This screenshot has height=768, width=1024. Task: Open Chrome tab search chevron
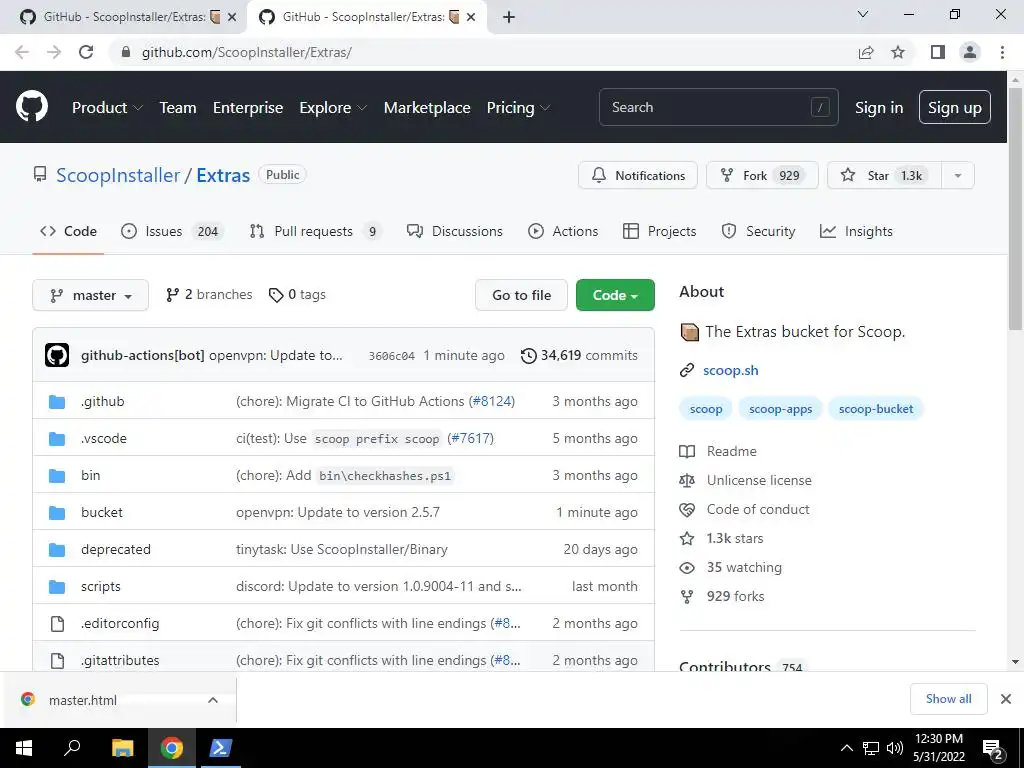[x=863, y=14]
